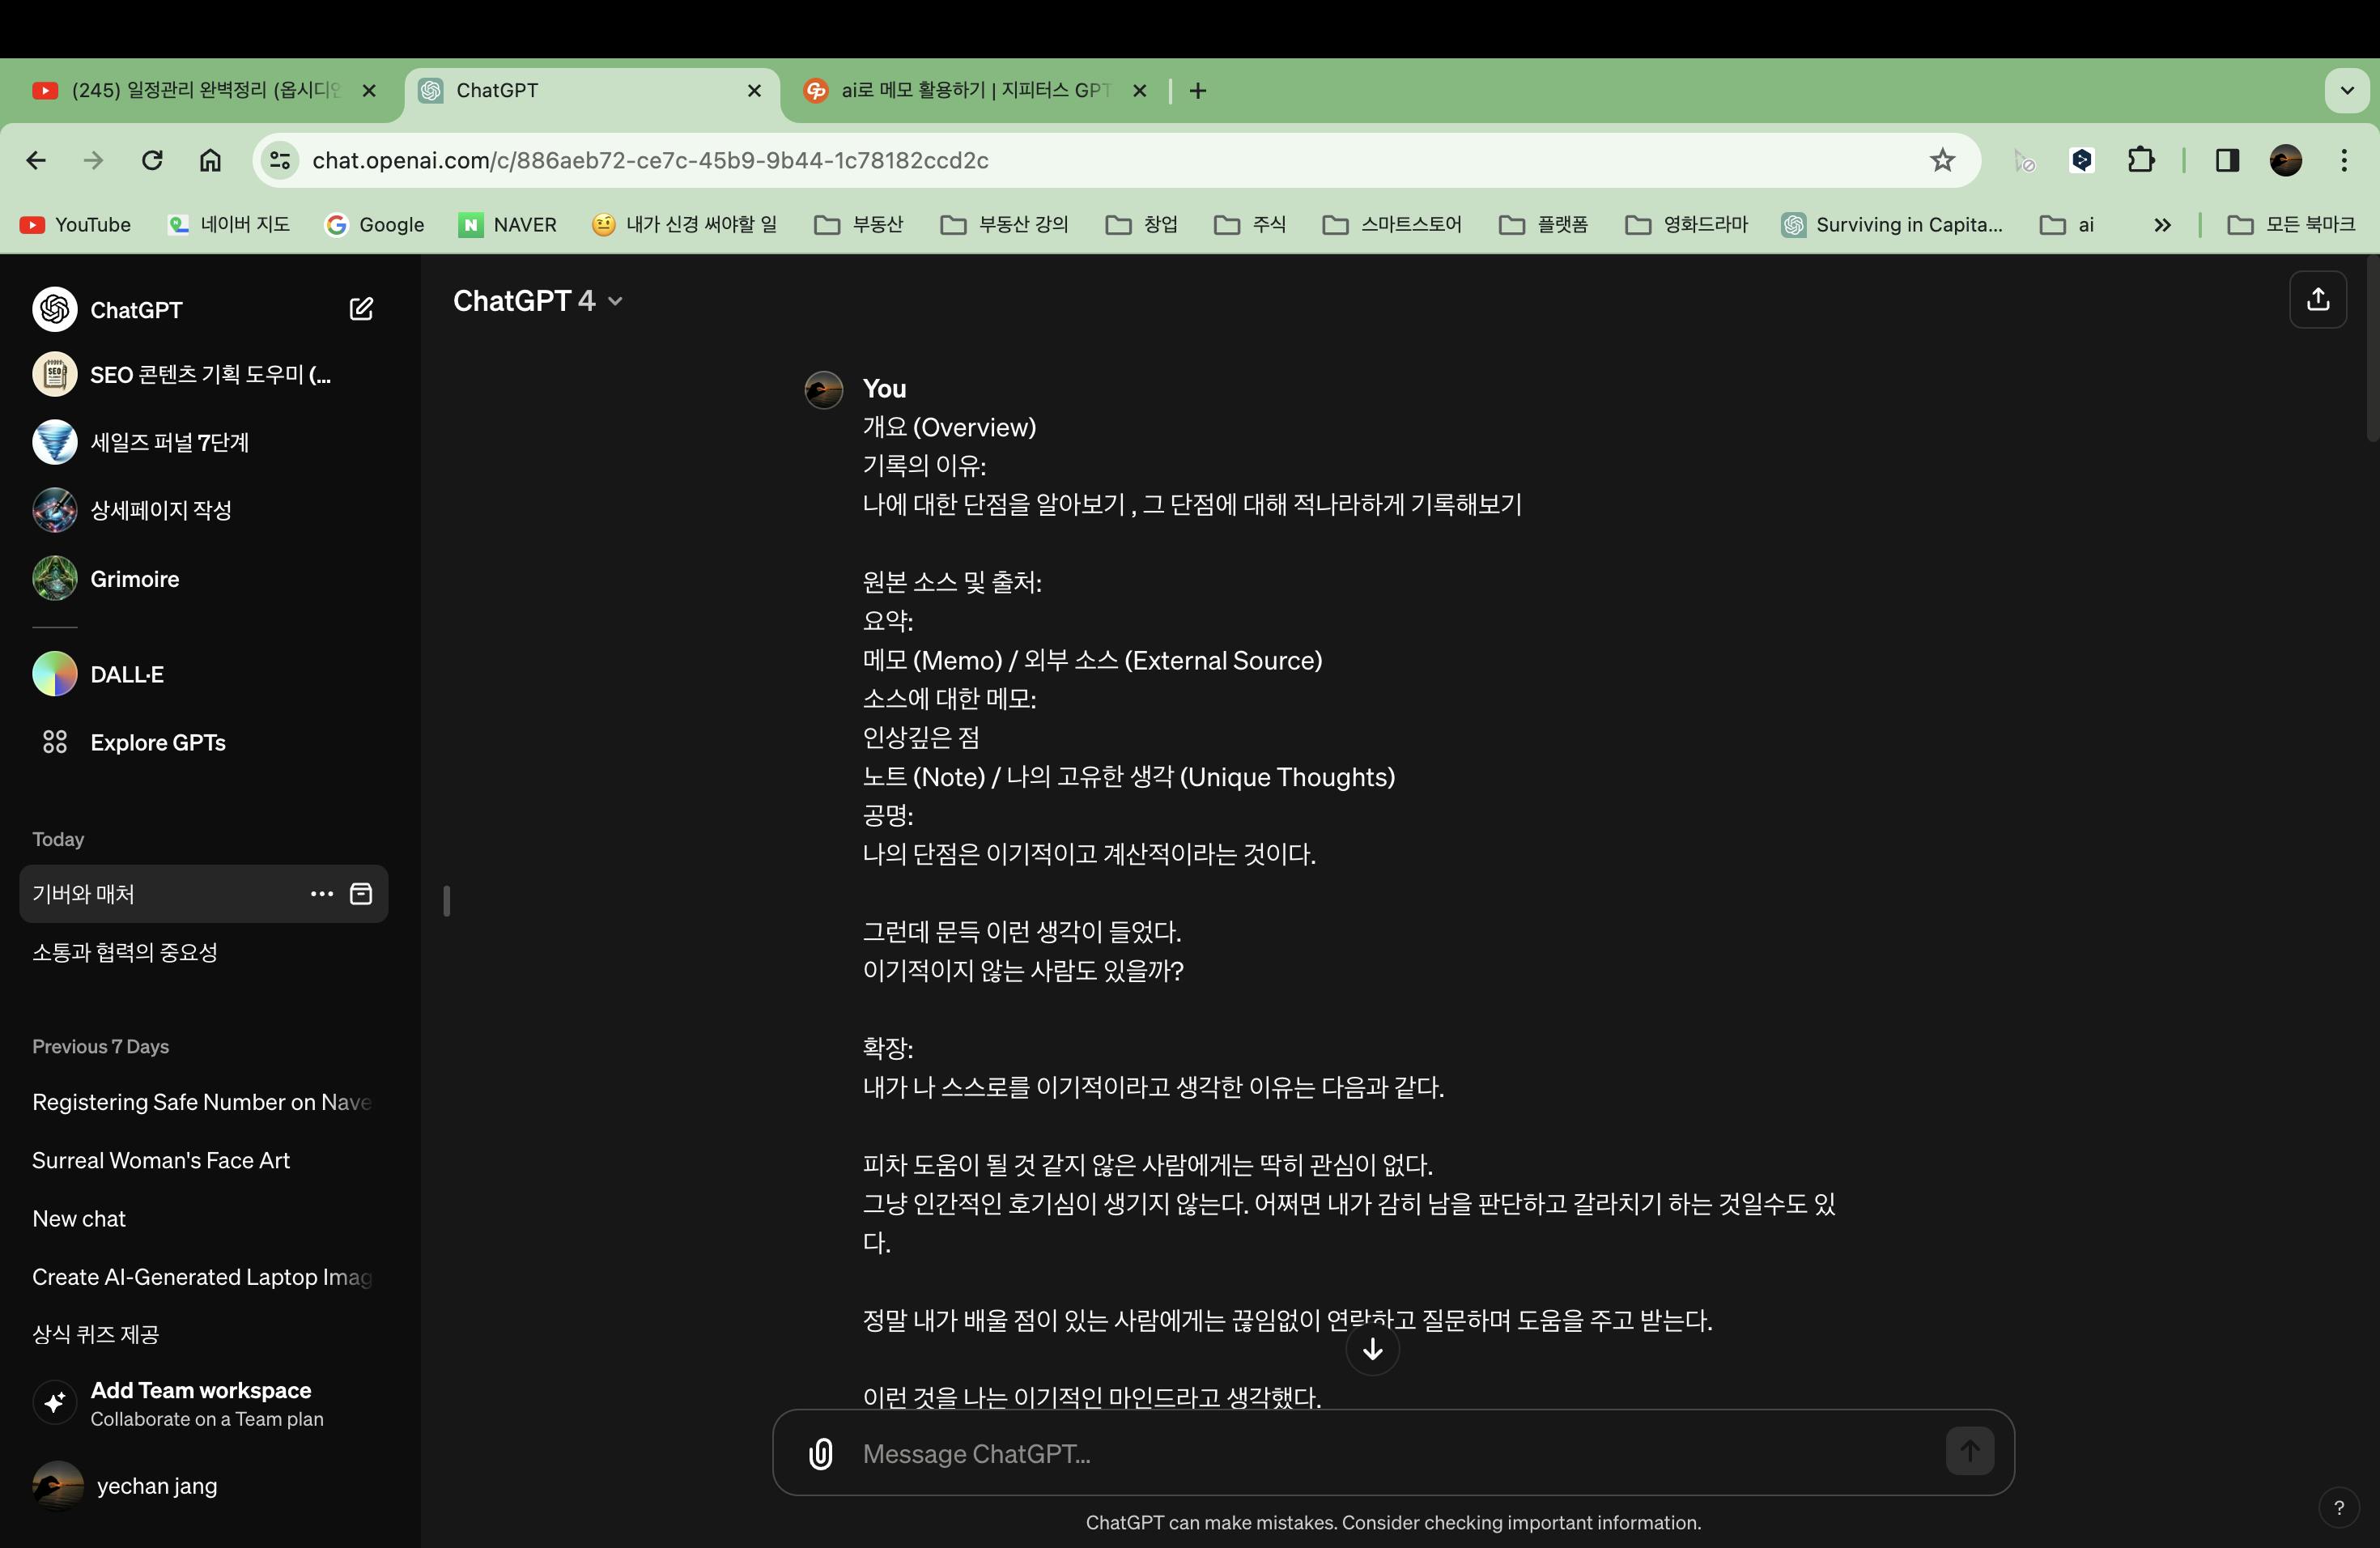Click Add Team workspace
This screenshot has height=1548, width=2380.
(200, 1403)
